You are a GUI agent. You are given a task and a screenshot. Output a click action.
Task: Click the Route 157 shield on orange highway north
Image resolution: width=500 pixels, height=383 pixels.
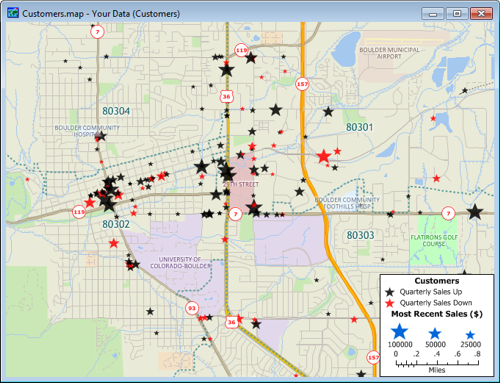[x=302, y=84]
